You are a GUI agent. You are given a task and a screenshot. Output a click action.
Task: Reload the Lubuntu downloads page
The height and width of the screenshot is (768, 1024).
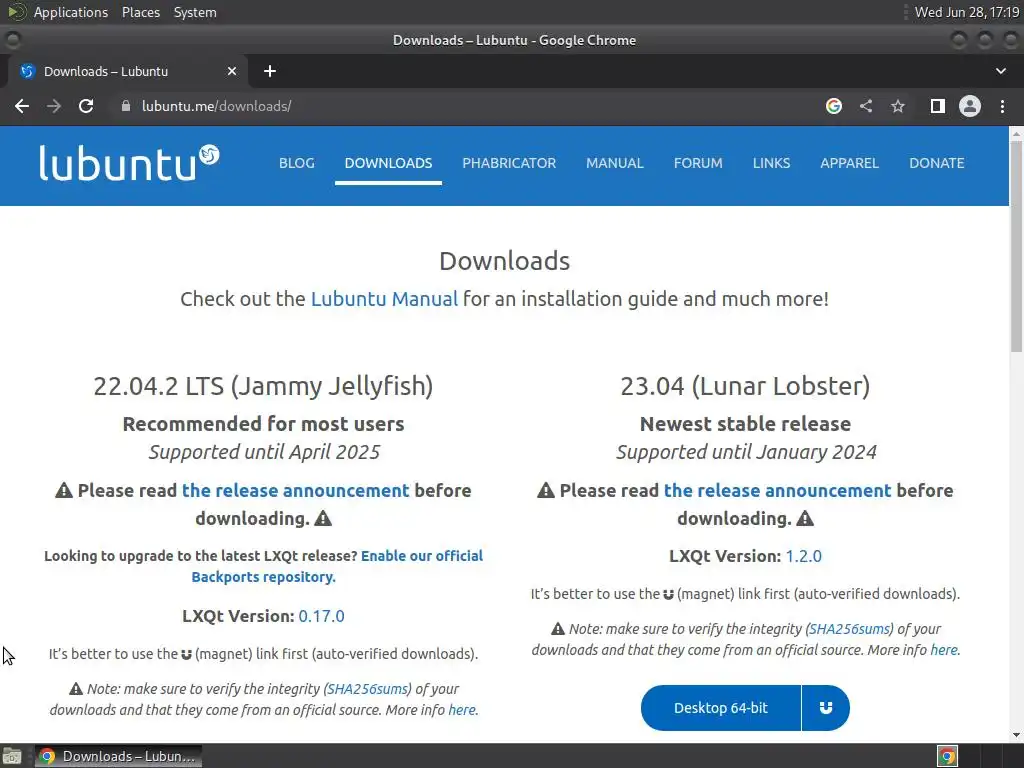coord(86,106)
